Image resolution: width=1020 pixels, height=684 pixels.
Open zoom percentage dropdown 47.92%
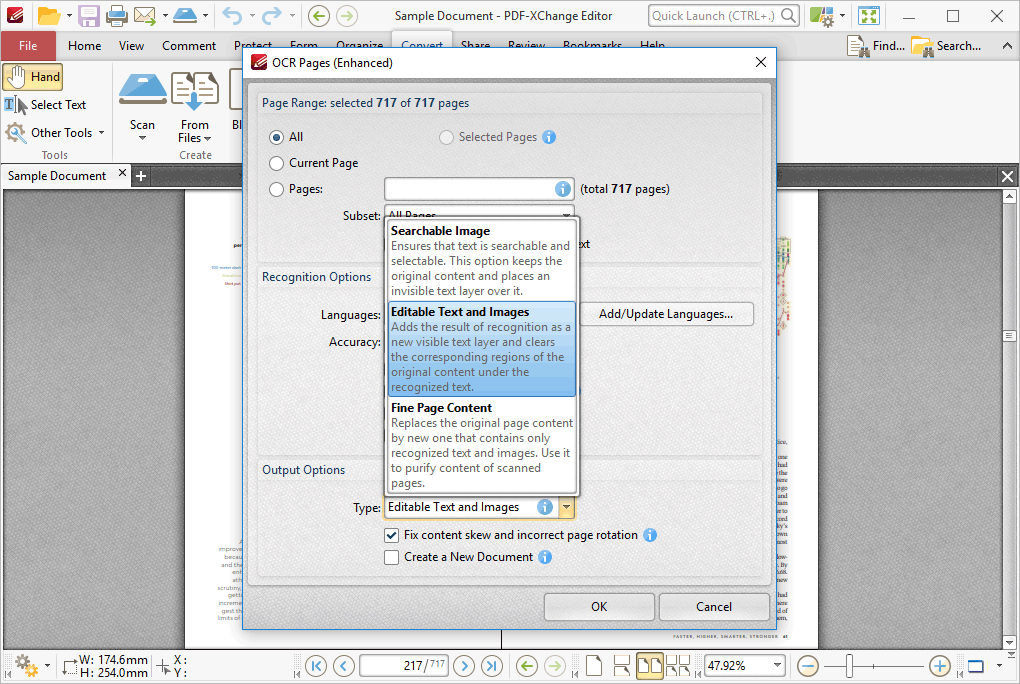coord(777,665)
